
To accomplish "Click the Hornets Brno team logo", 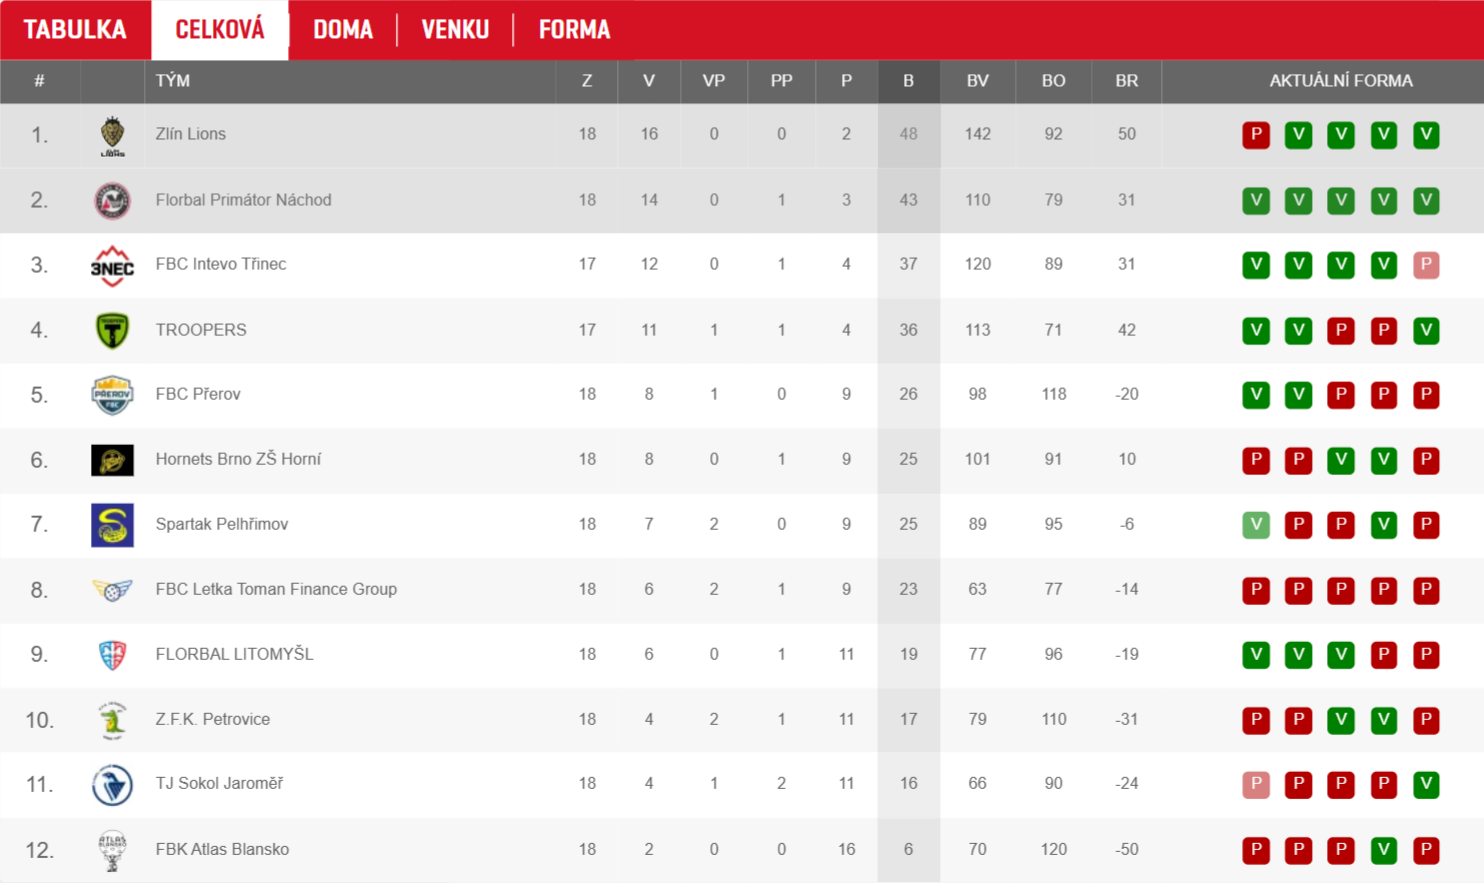I will click(x=112, y=460).
